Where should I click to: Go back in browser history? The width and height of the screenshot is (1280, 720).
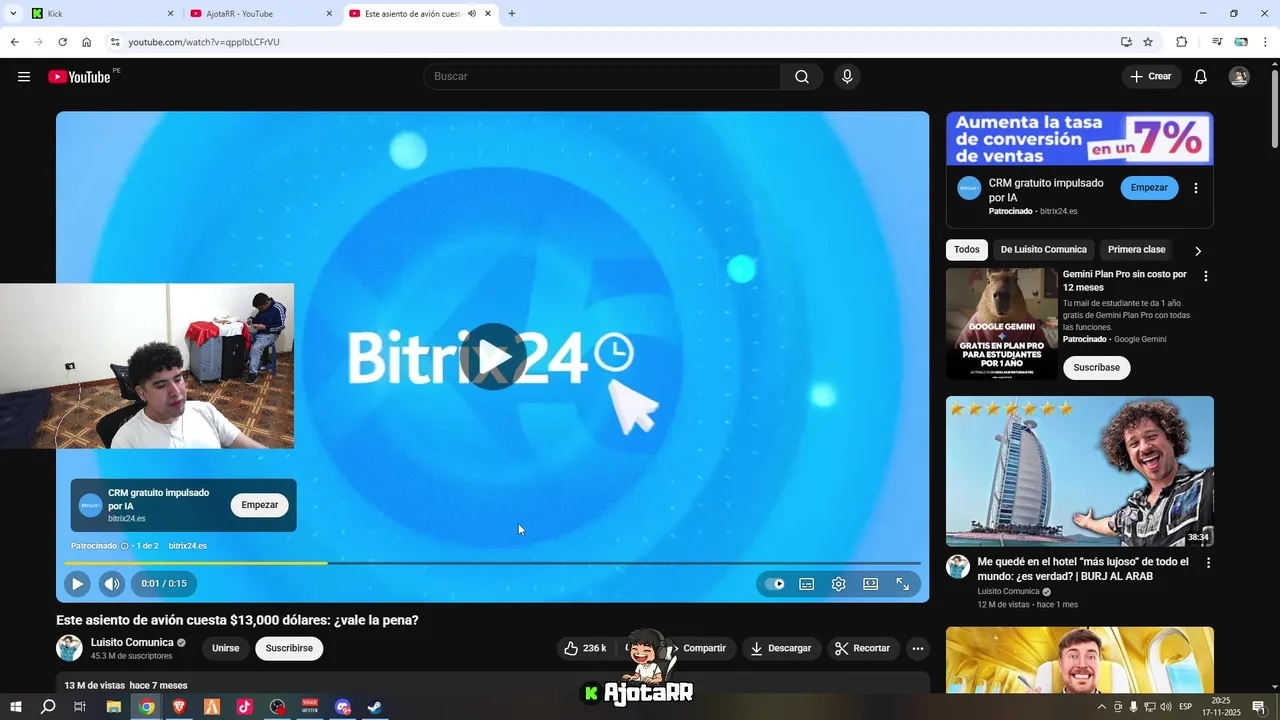14,42
